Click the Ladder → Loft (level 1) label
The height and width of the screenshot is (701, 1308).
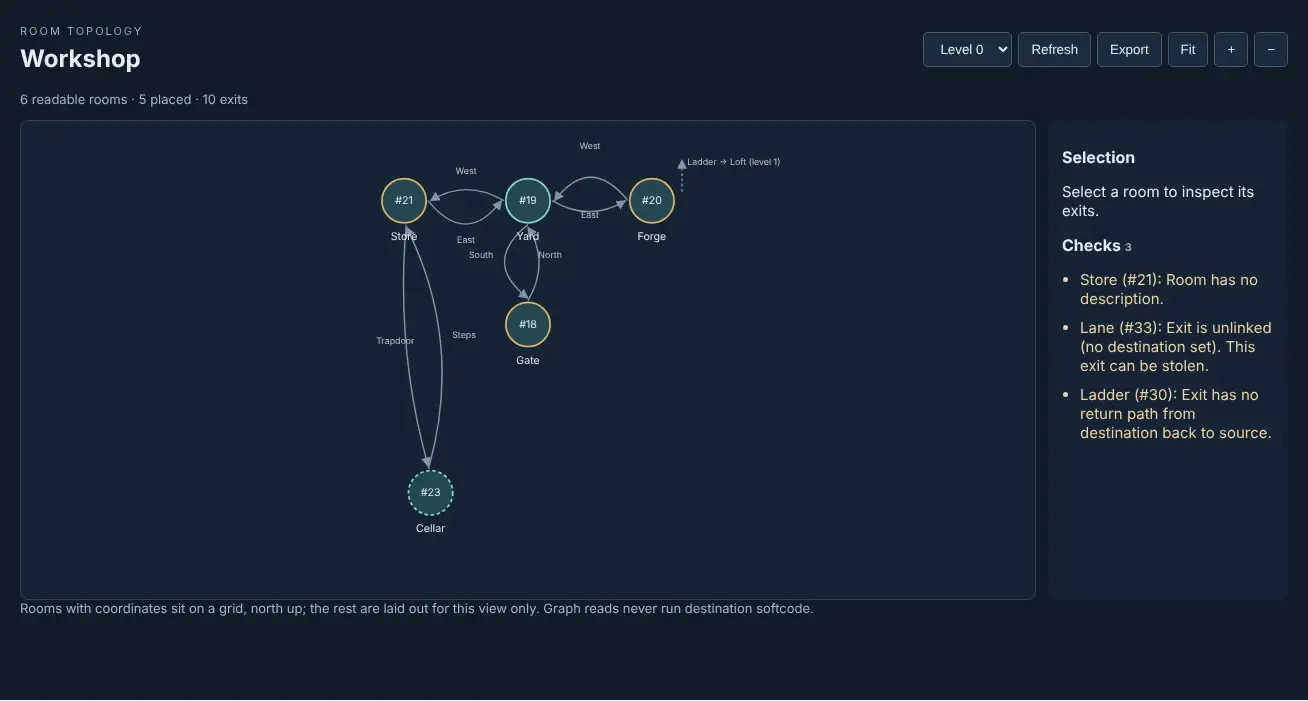pos(734,162)
